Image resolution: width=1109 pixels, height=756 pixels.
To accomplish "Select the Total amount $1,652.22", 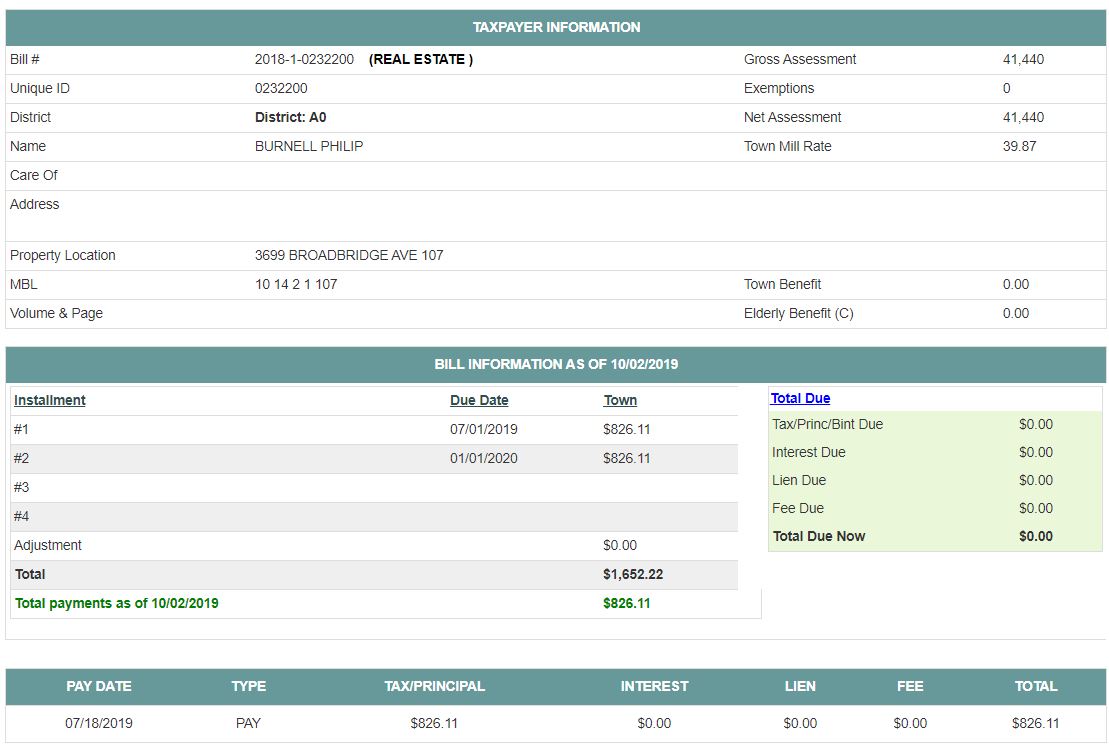I will point(633,574).
